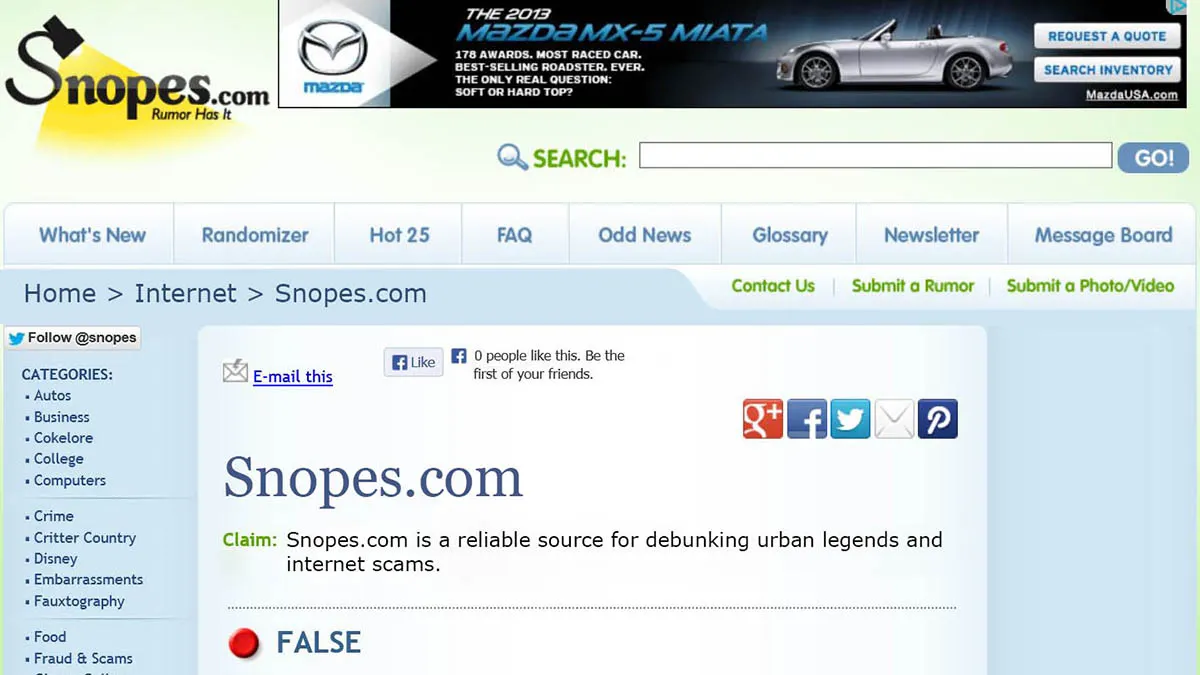The height and width of the screenshot is (675, 1200).
Task: Select the Fauxtography category
Action: point(79,601)
